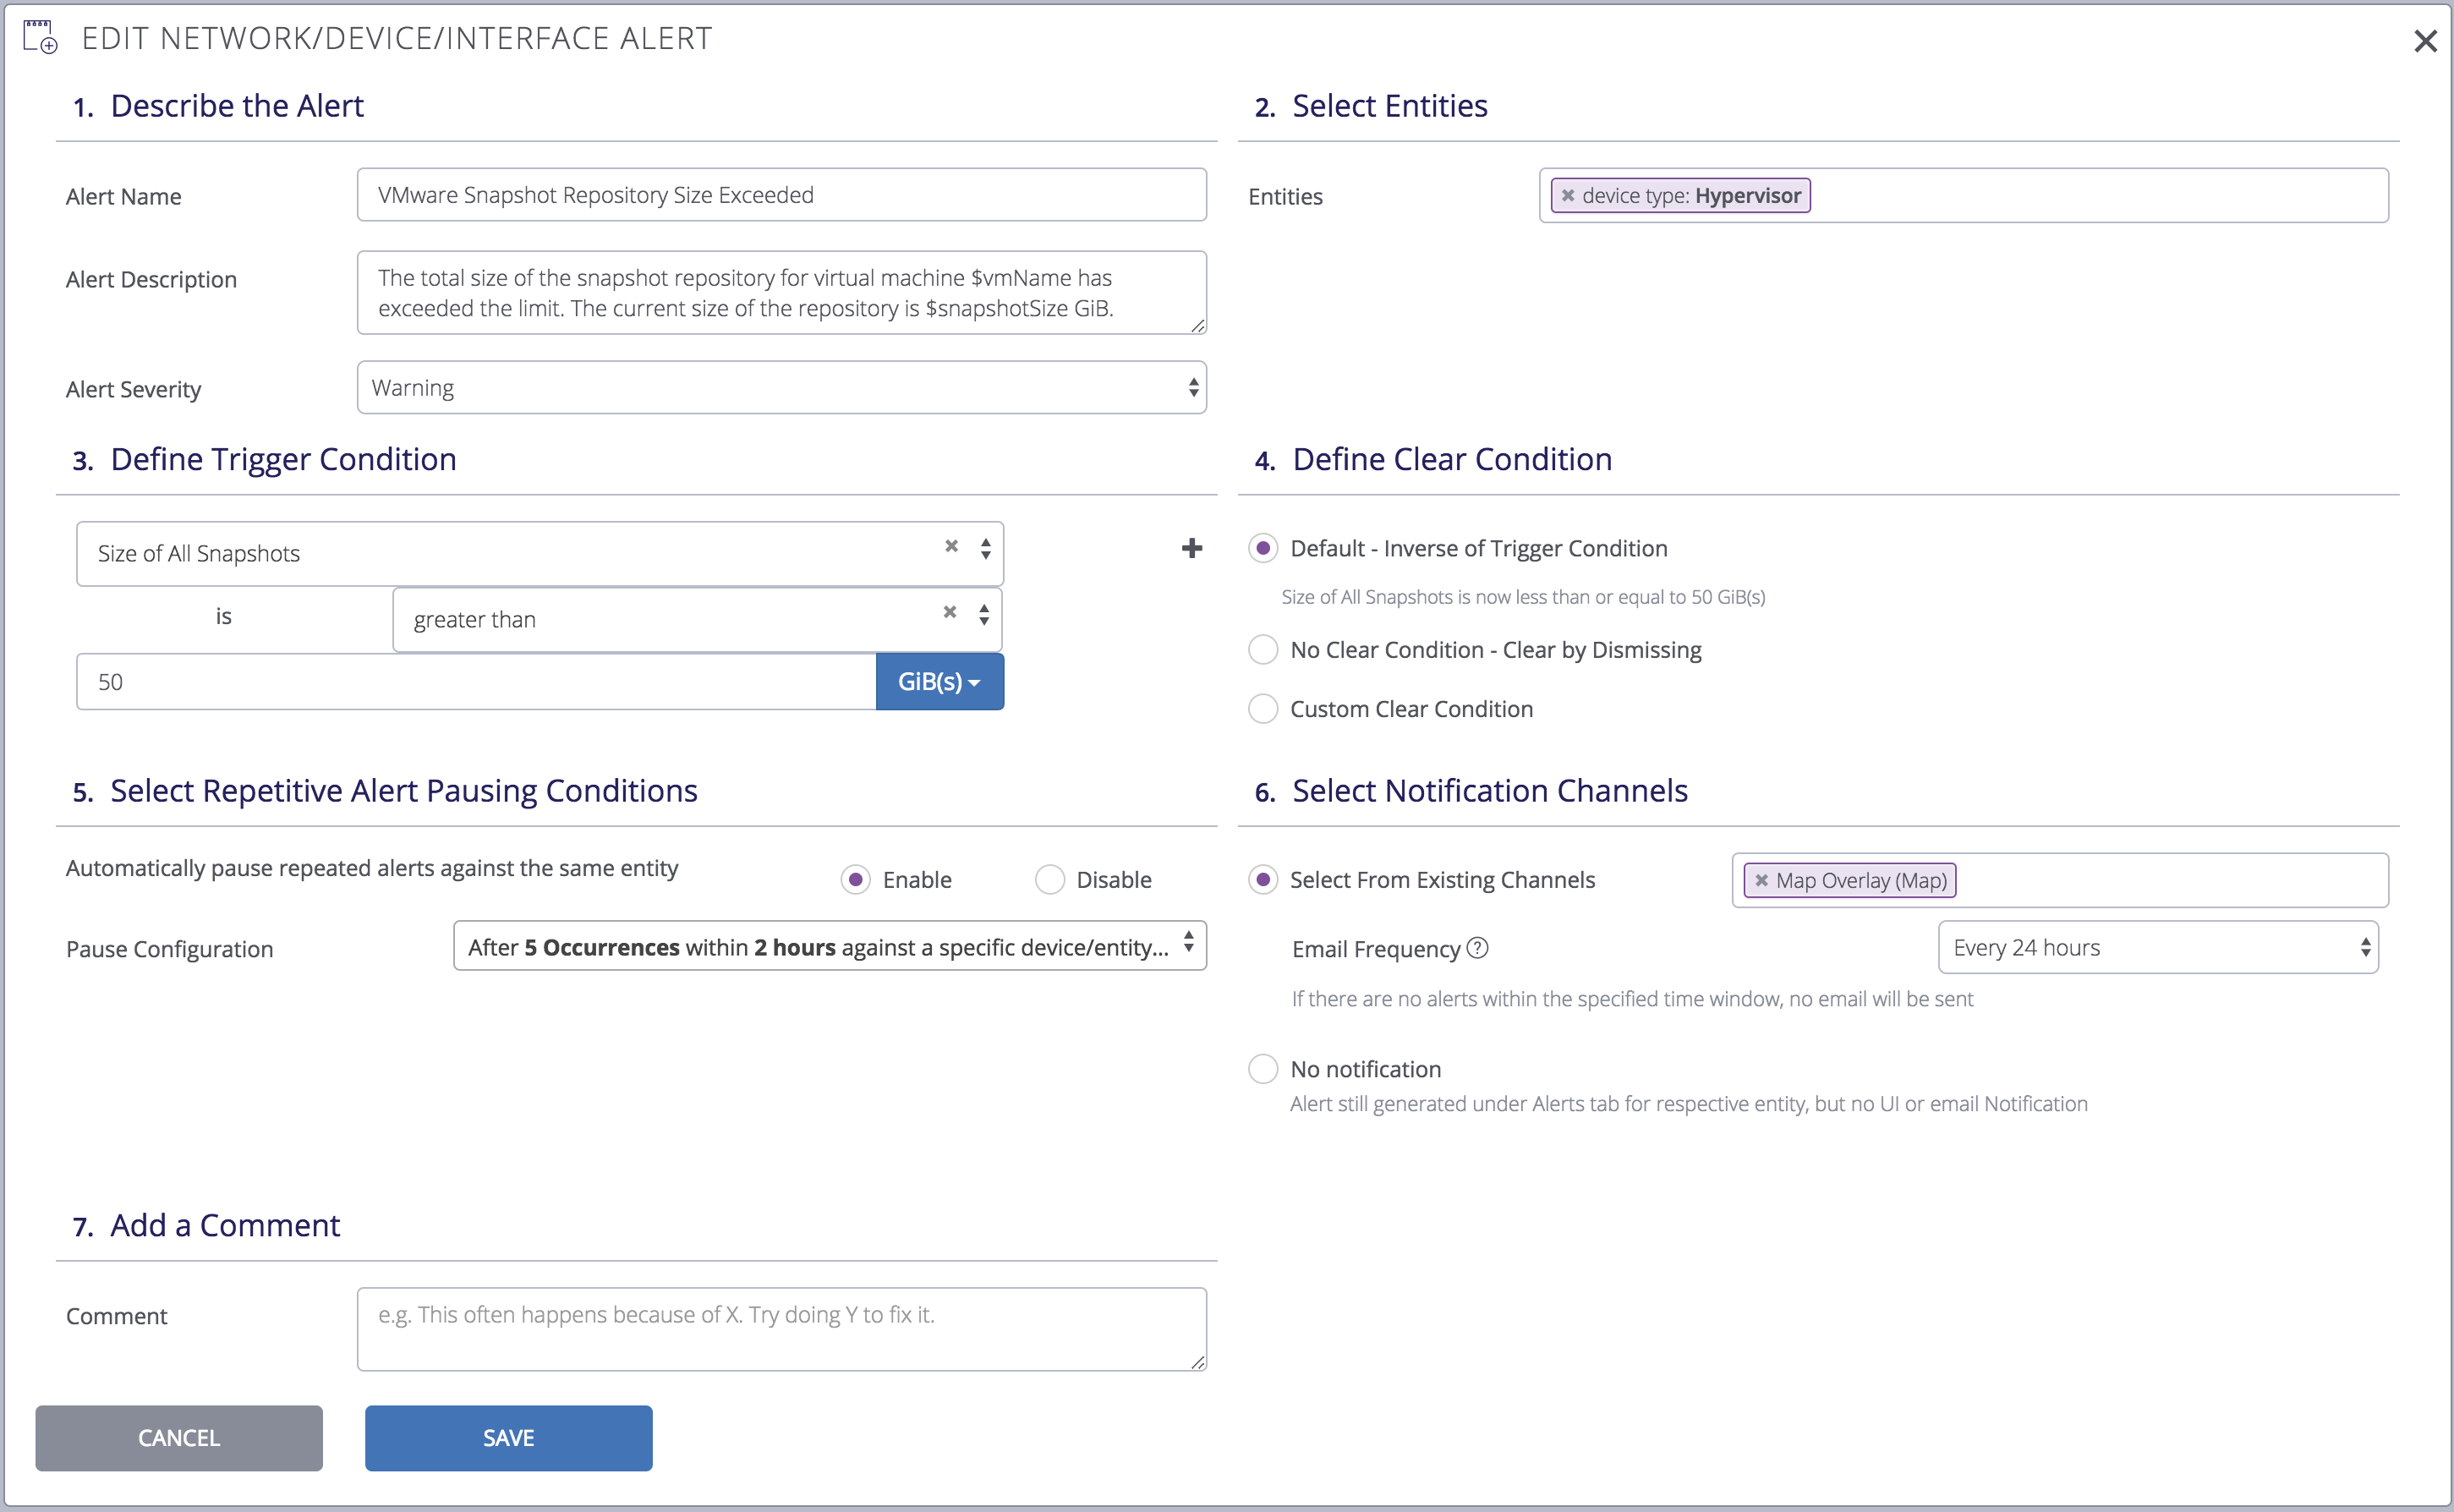Click the 'Alert Severity' label
This screenshot has width=2454, height=1512.
pos(133,389)
